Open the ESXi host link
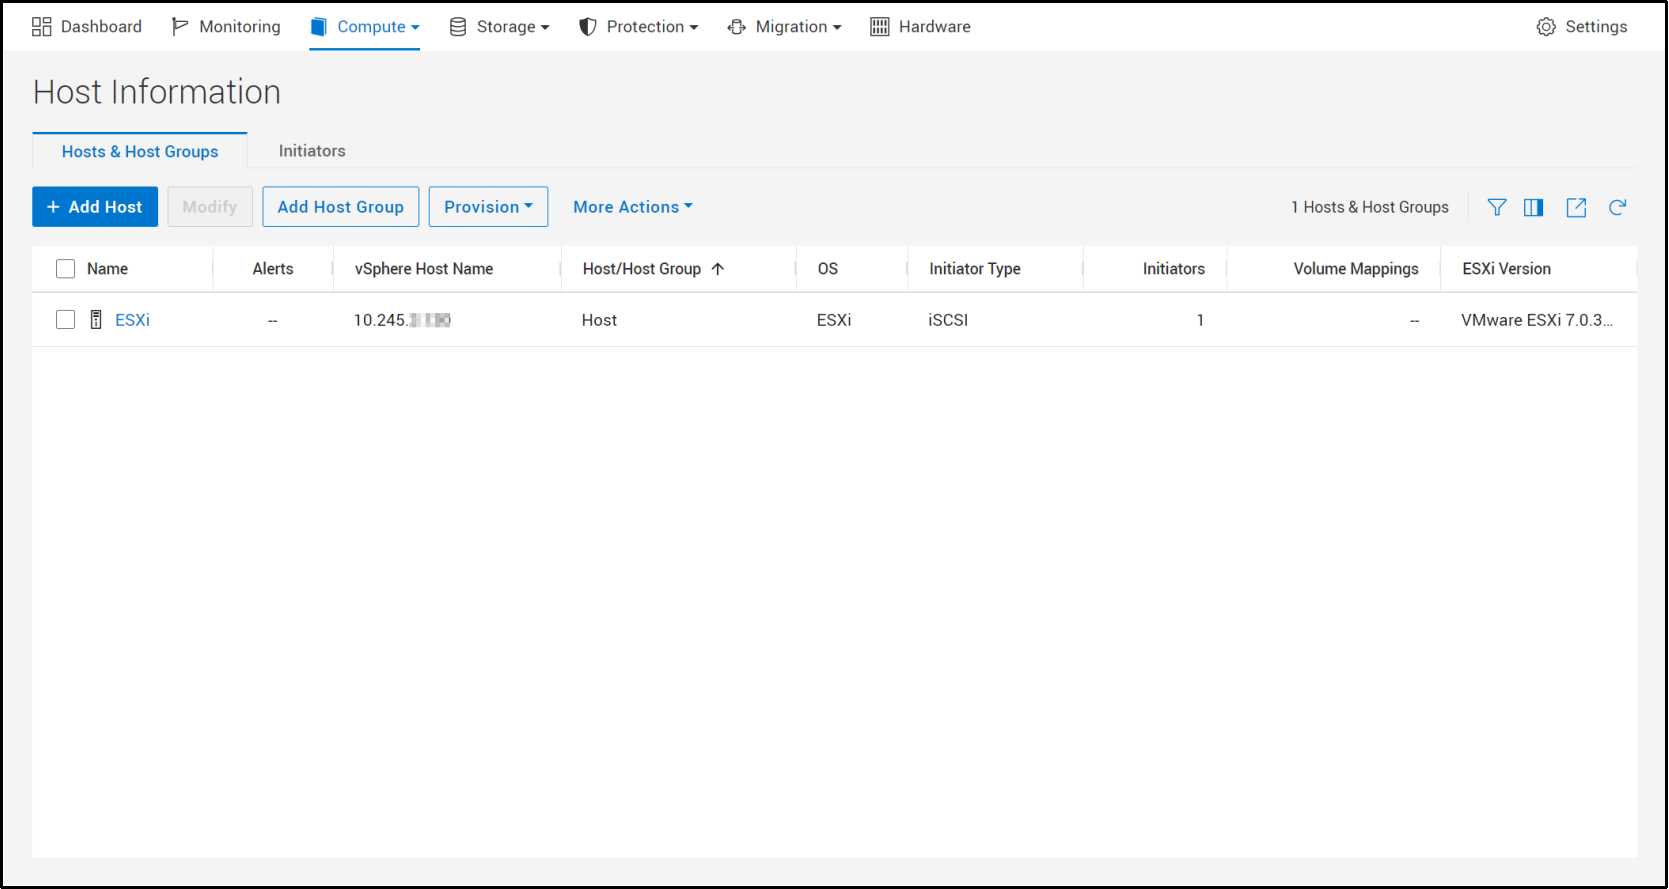The width and height of the screenshot is (1669, 889). pos(133,320)
